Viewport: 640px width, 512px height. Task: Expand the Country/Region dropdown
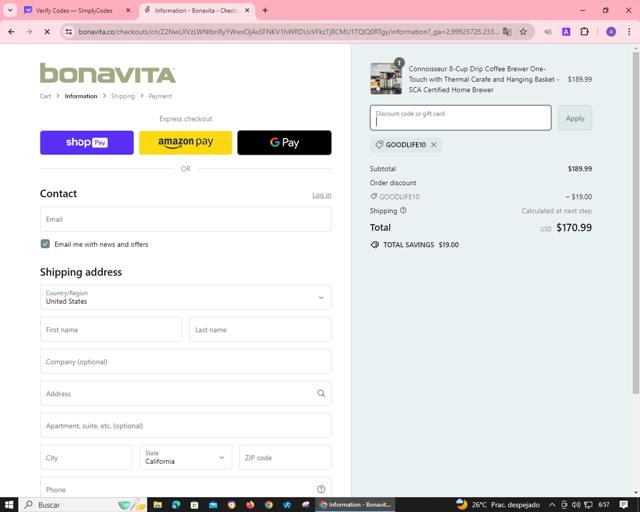pyautogui.click(x=186, y=297)
